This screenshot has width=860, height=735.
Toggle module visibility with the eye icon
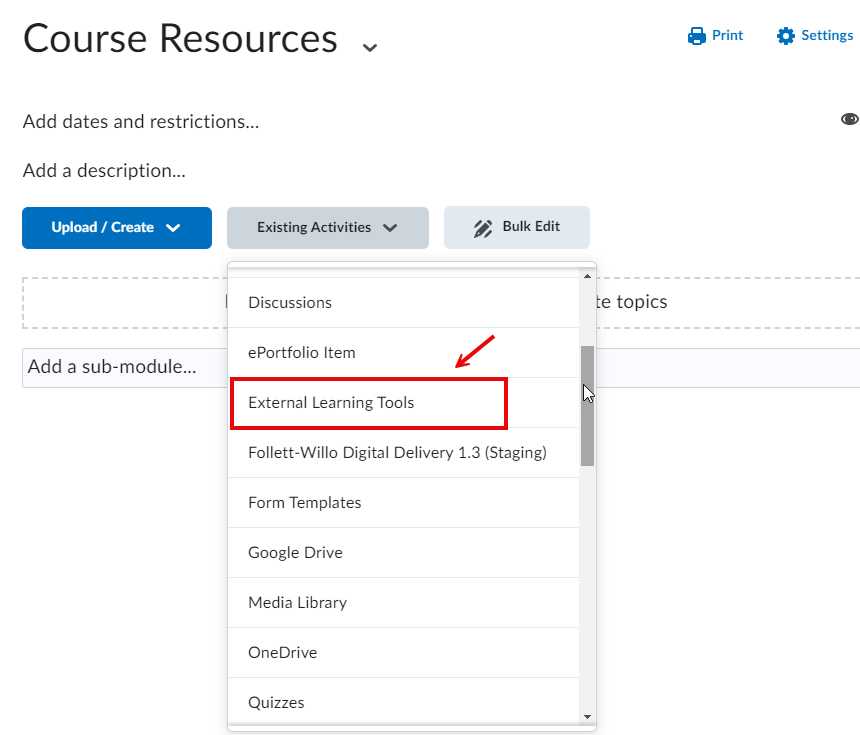849,119
